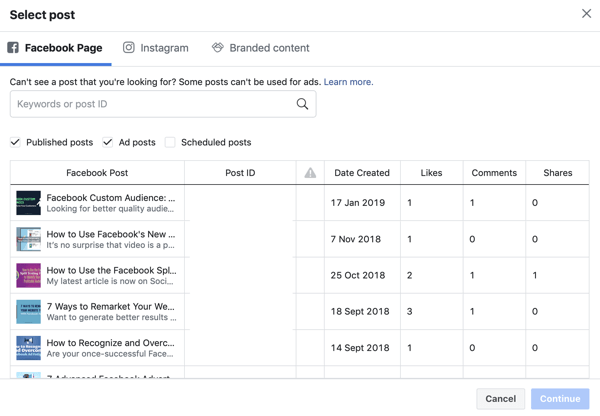This screenshot has height=416, width=600.
Task: Click the date 7 Nov 2018
Action: 355,239
